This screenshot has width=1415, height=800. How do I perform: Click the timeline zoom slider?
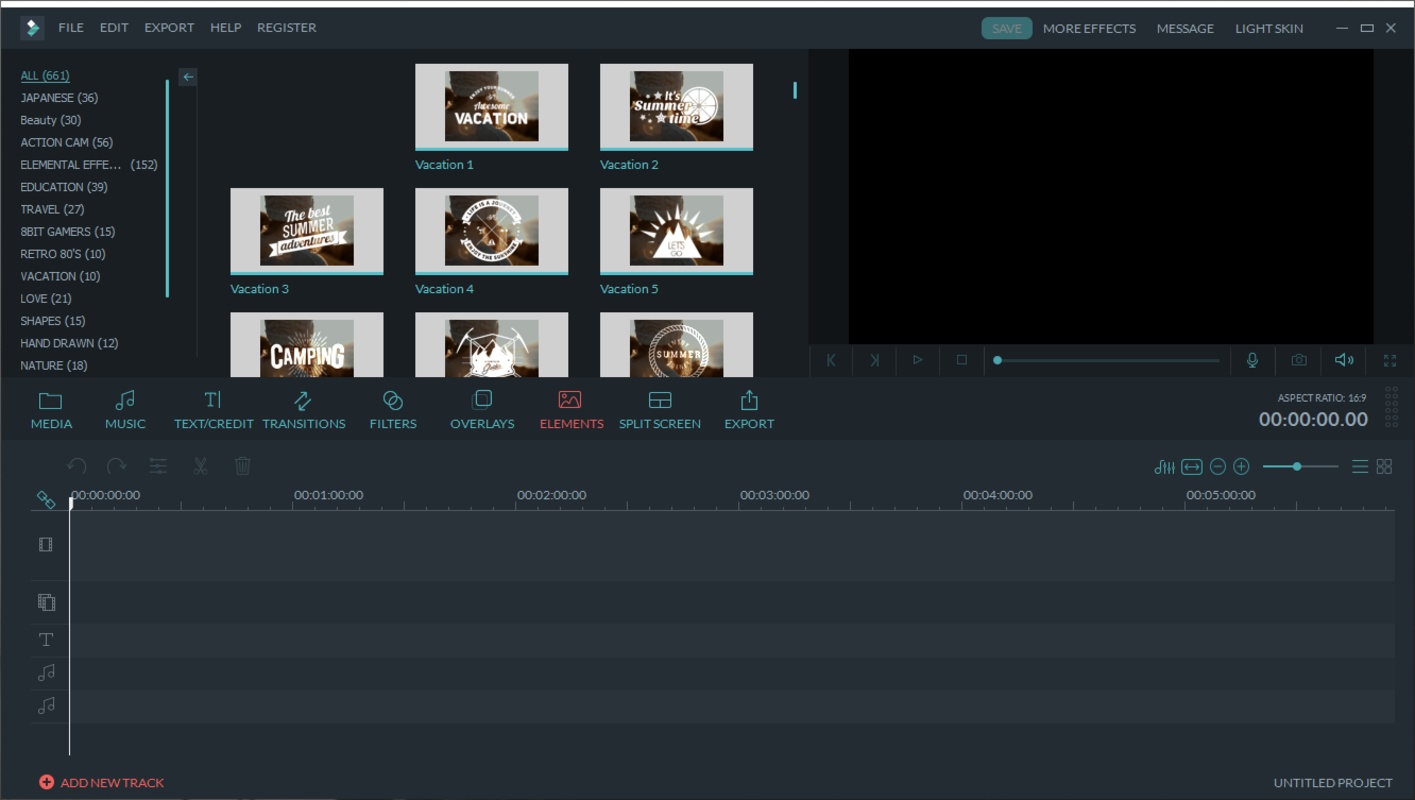1297,467
